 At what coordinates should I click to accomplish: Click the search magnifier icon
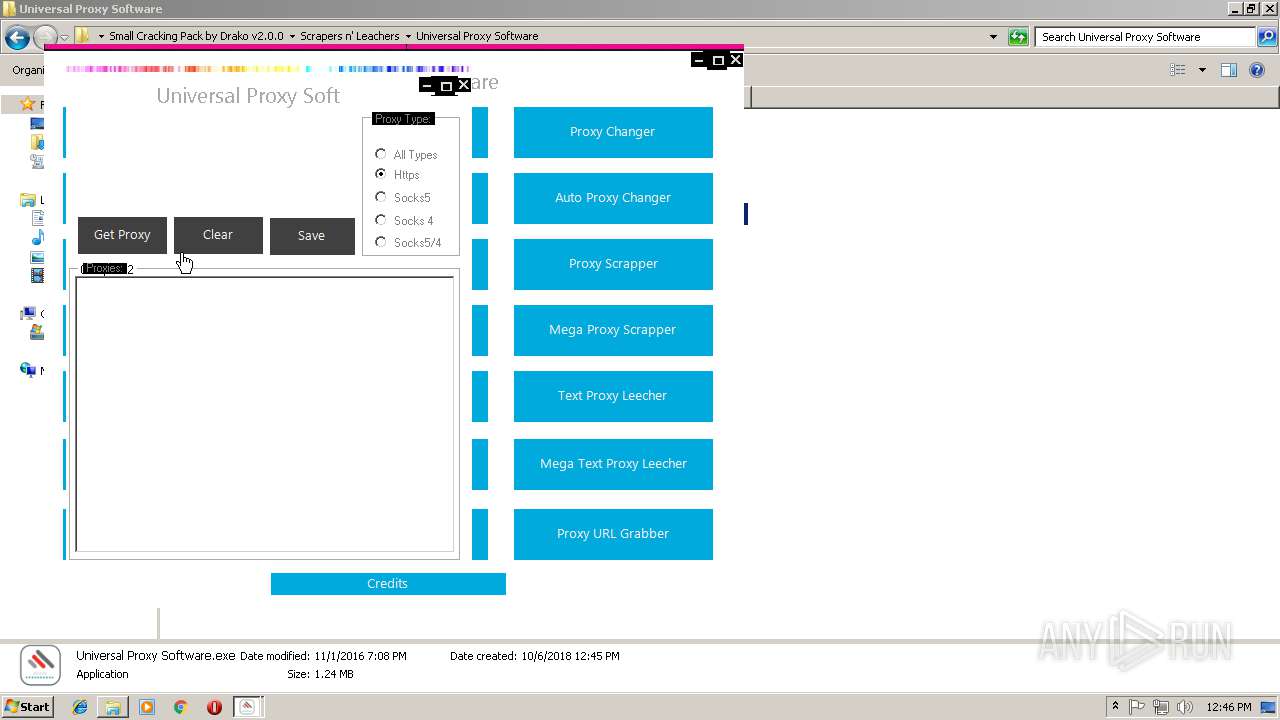(x=1266, y=37)
